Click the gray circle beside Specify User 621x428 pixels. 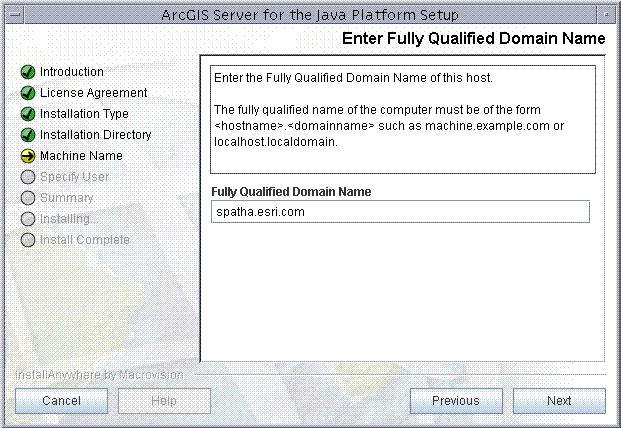(28, 177)
